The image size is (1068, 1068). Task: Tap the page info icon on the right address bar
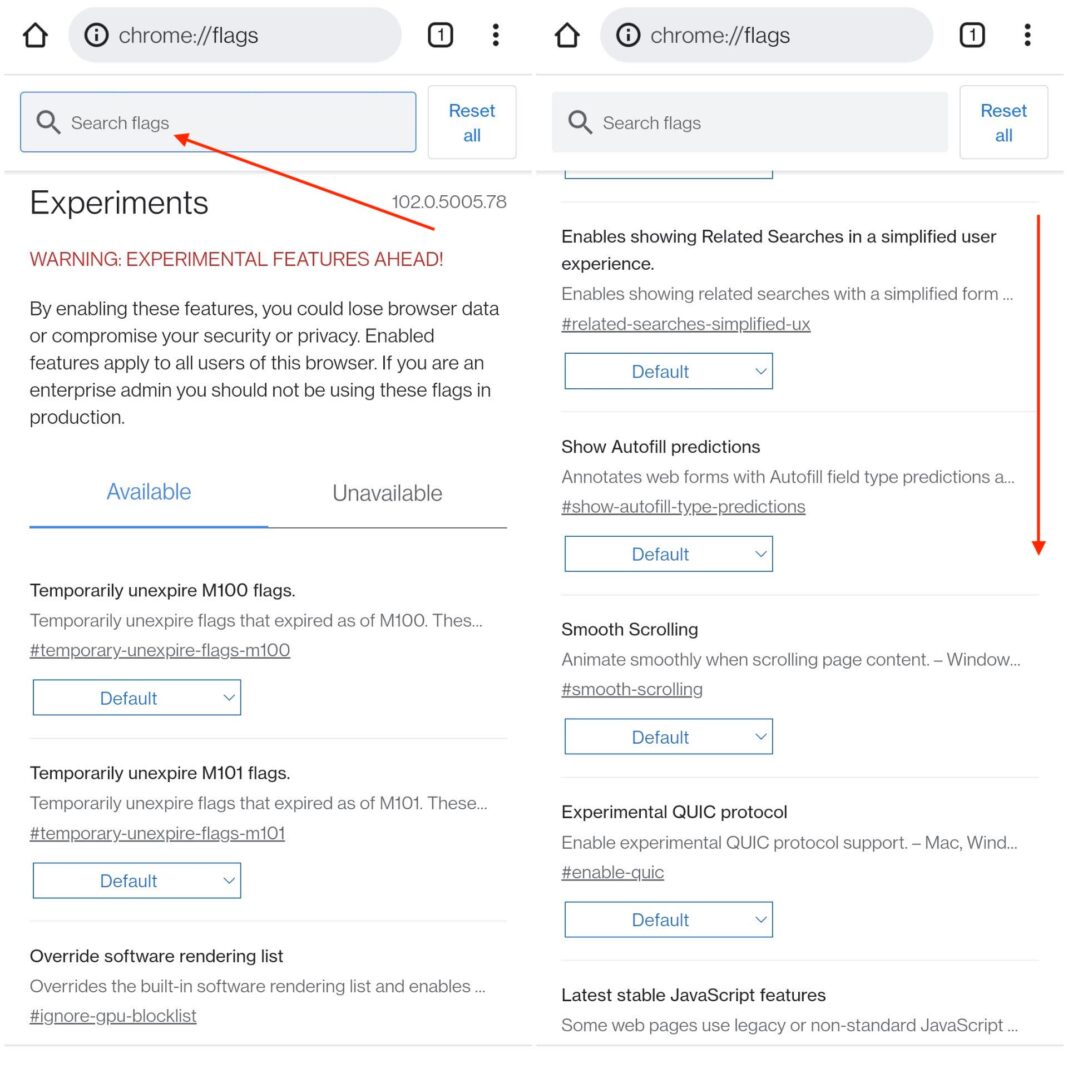click(x=628, y=34)
